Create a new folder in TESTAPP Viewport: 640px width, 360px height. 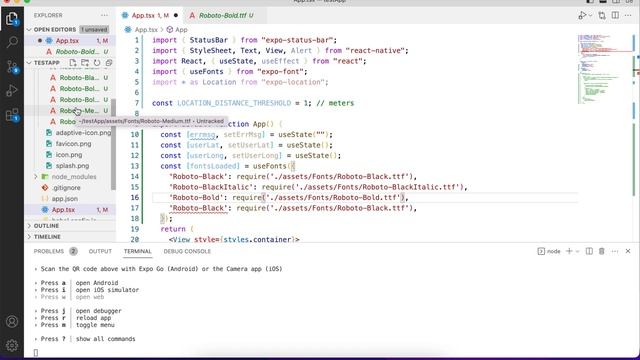coord(85,63)
